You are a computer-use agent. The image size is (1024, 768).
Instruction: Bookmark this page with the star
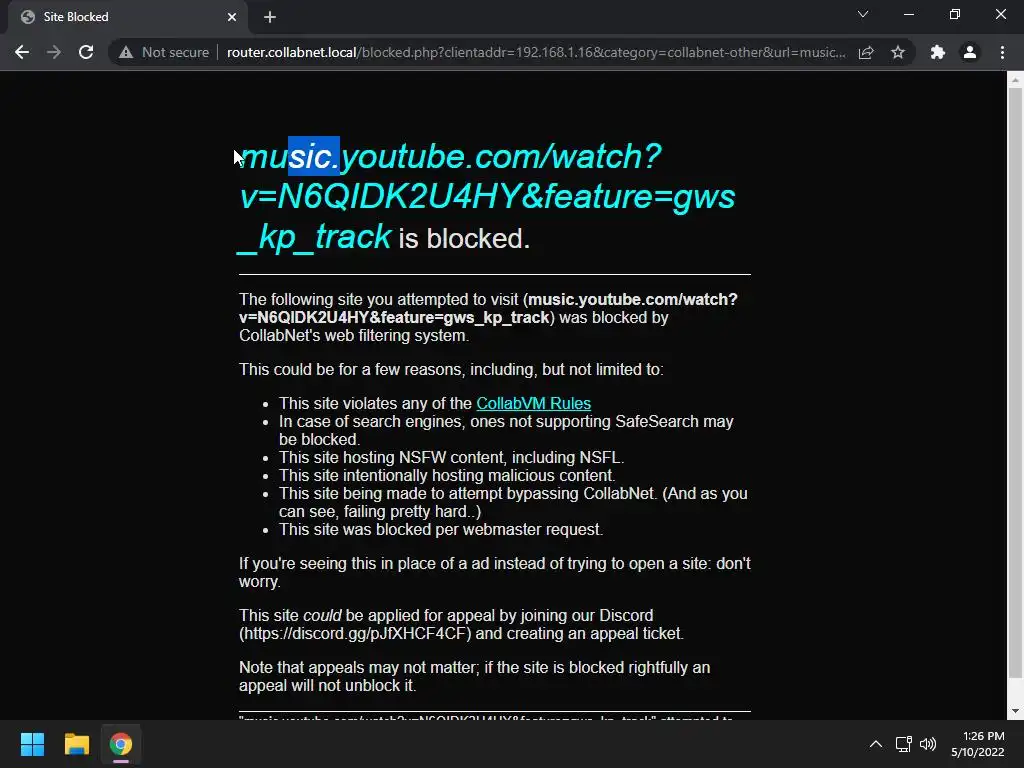point(898,52)
